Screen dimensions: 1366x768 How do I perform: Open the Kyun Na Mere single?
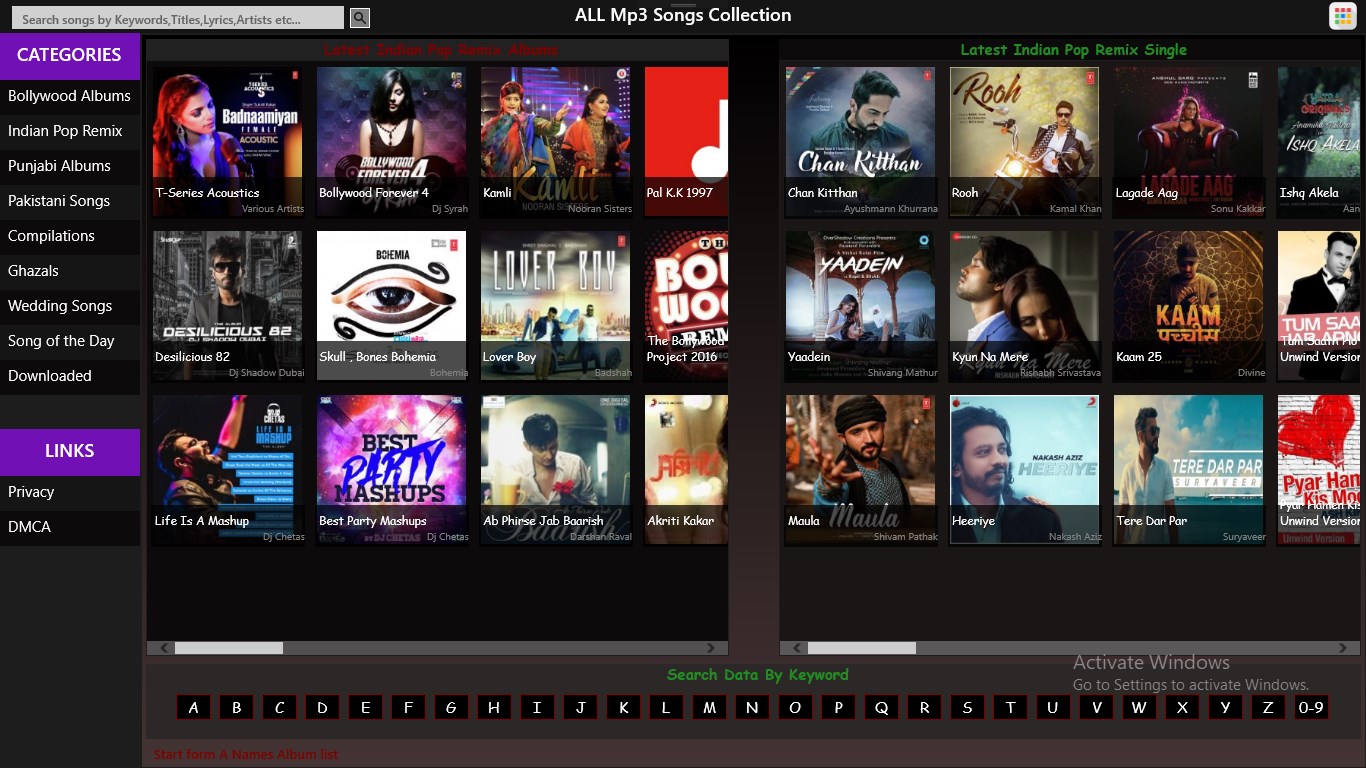point(1024,306)
